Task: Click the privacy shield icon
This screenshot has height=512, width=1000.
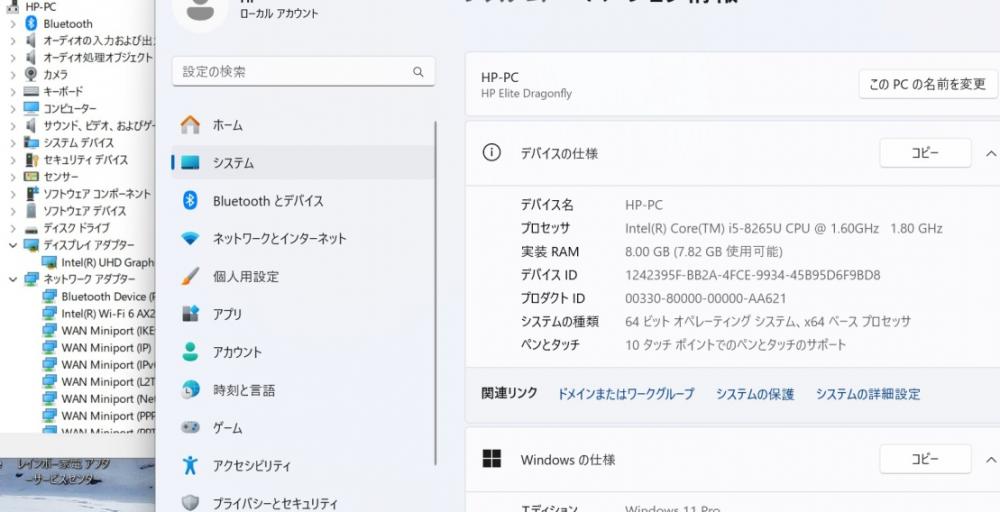Action: pos(190,503)
